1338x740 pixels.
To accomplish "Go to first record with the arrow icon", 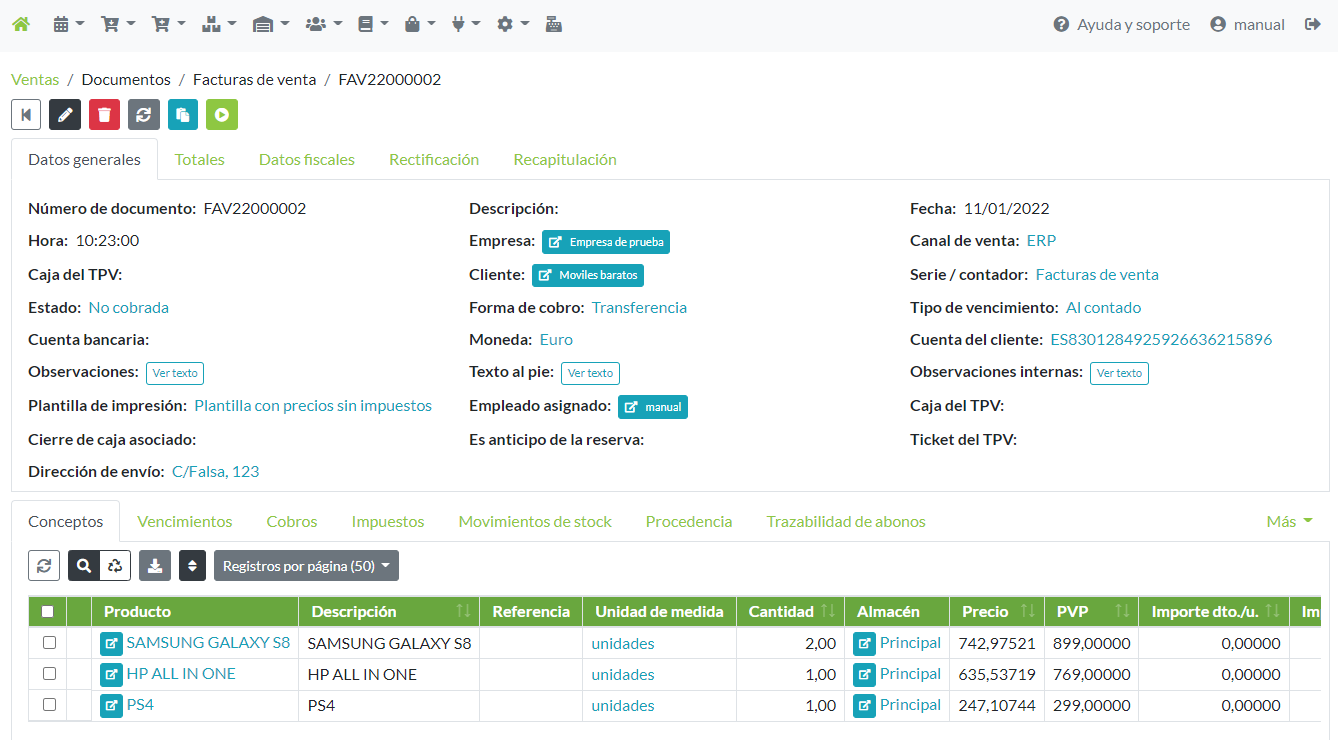I will [x=26, y=115].
